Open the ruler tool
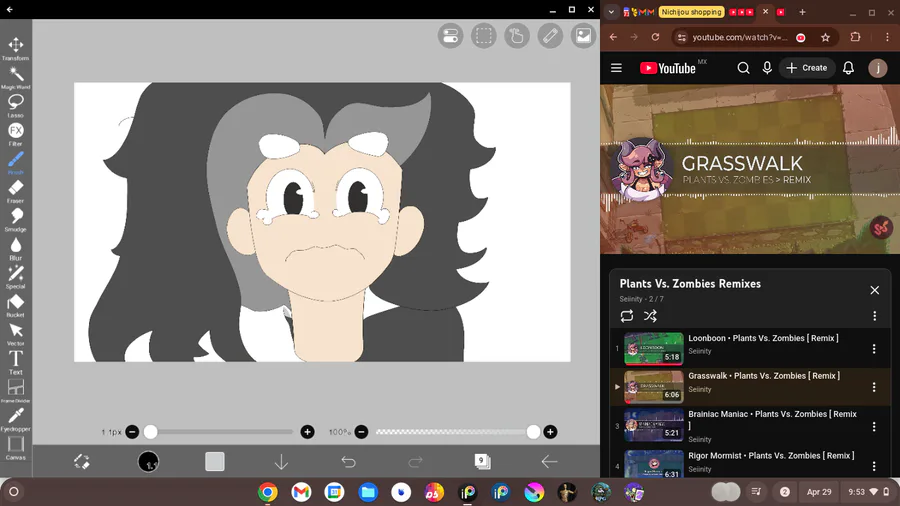 [550, 36]
